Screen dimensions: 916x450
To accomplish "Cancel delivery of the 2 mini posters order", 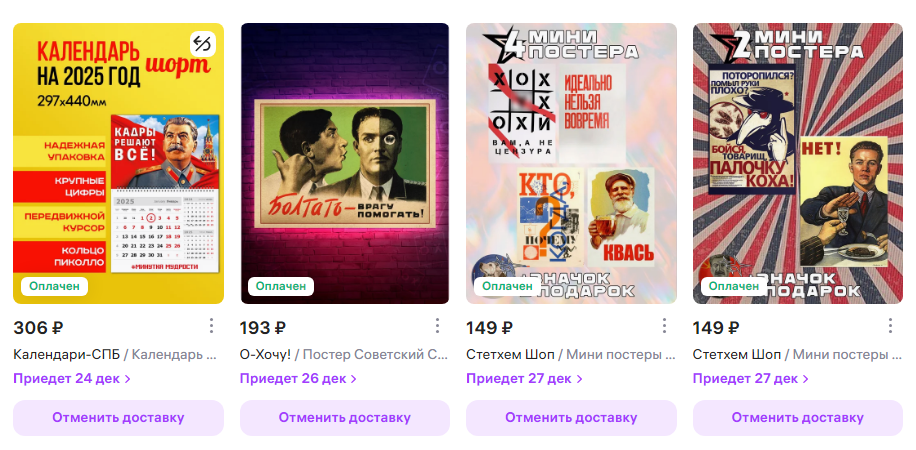I will pos(798,418).
